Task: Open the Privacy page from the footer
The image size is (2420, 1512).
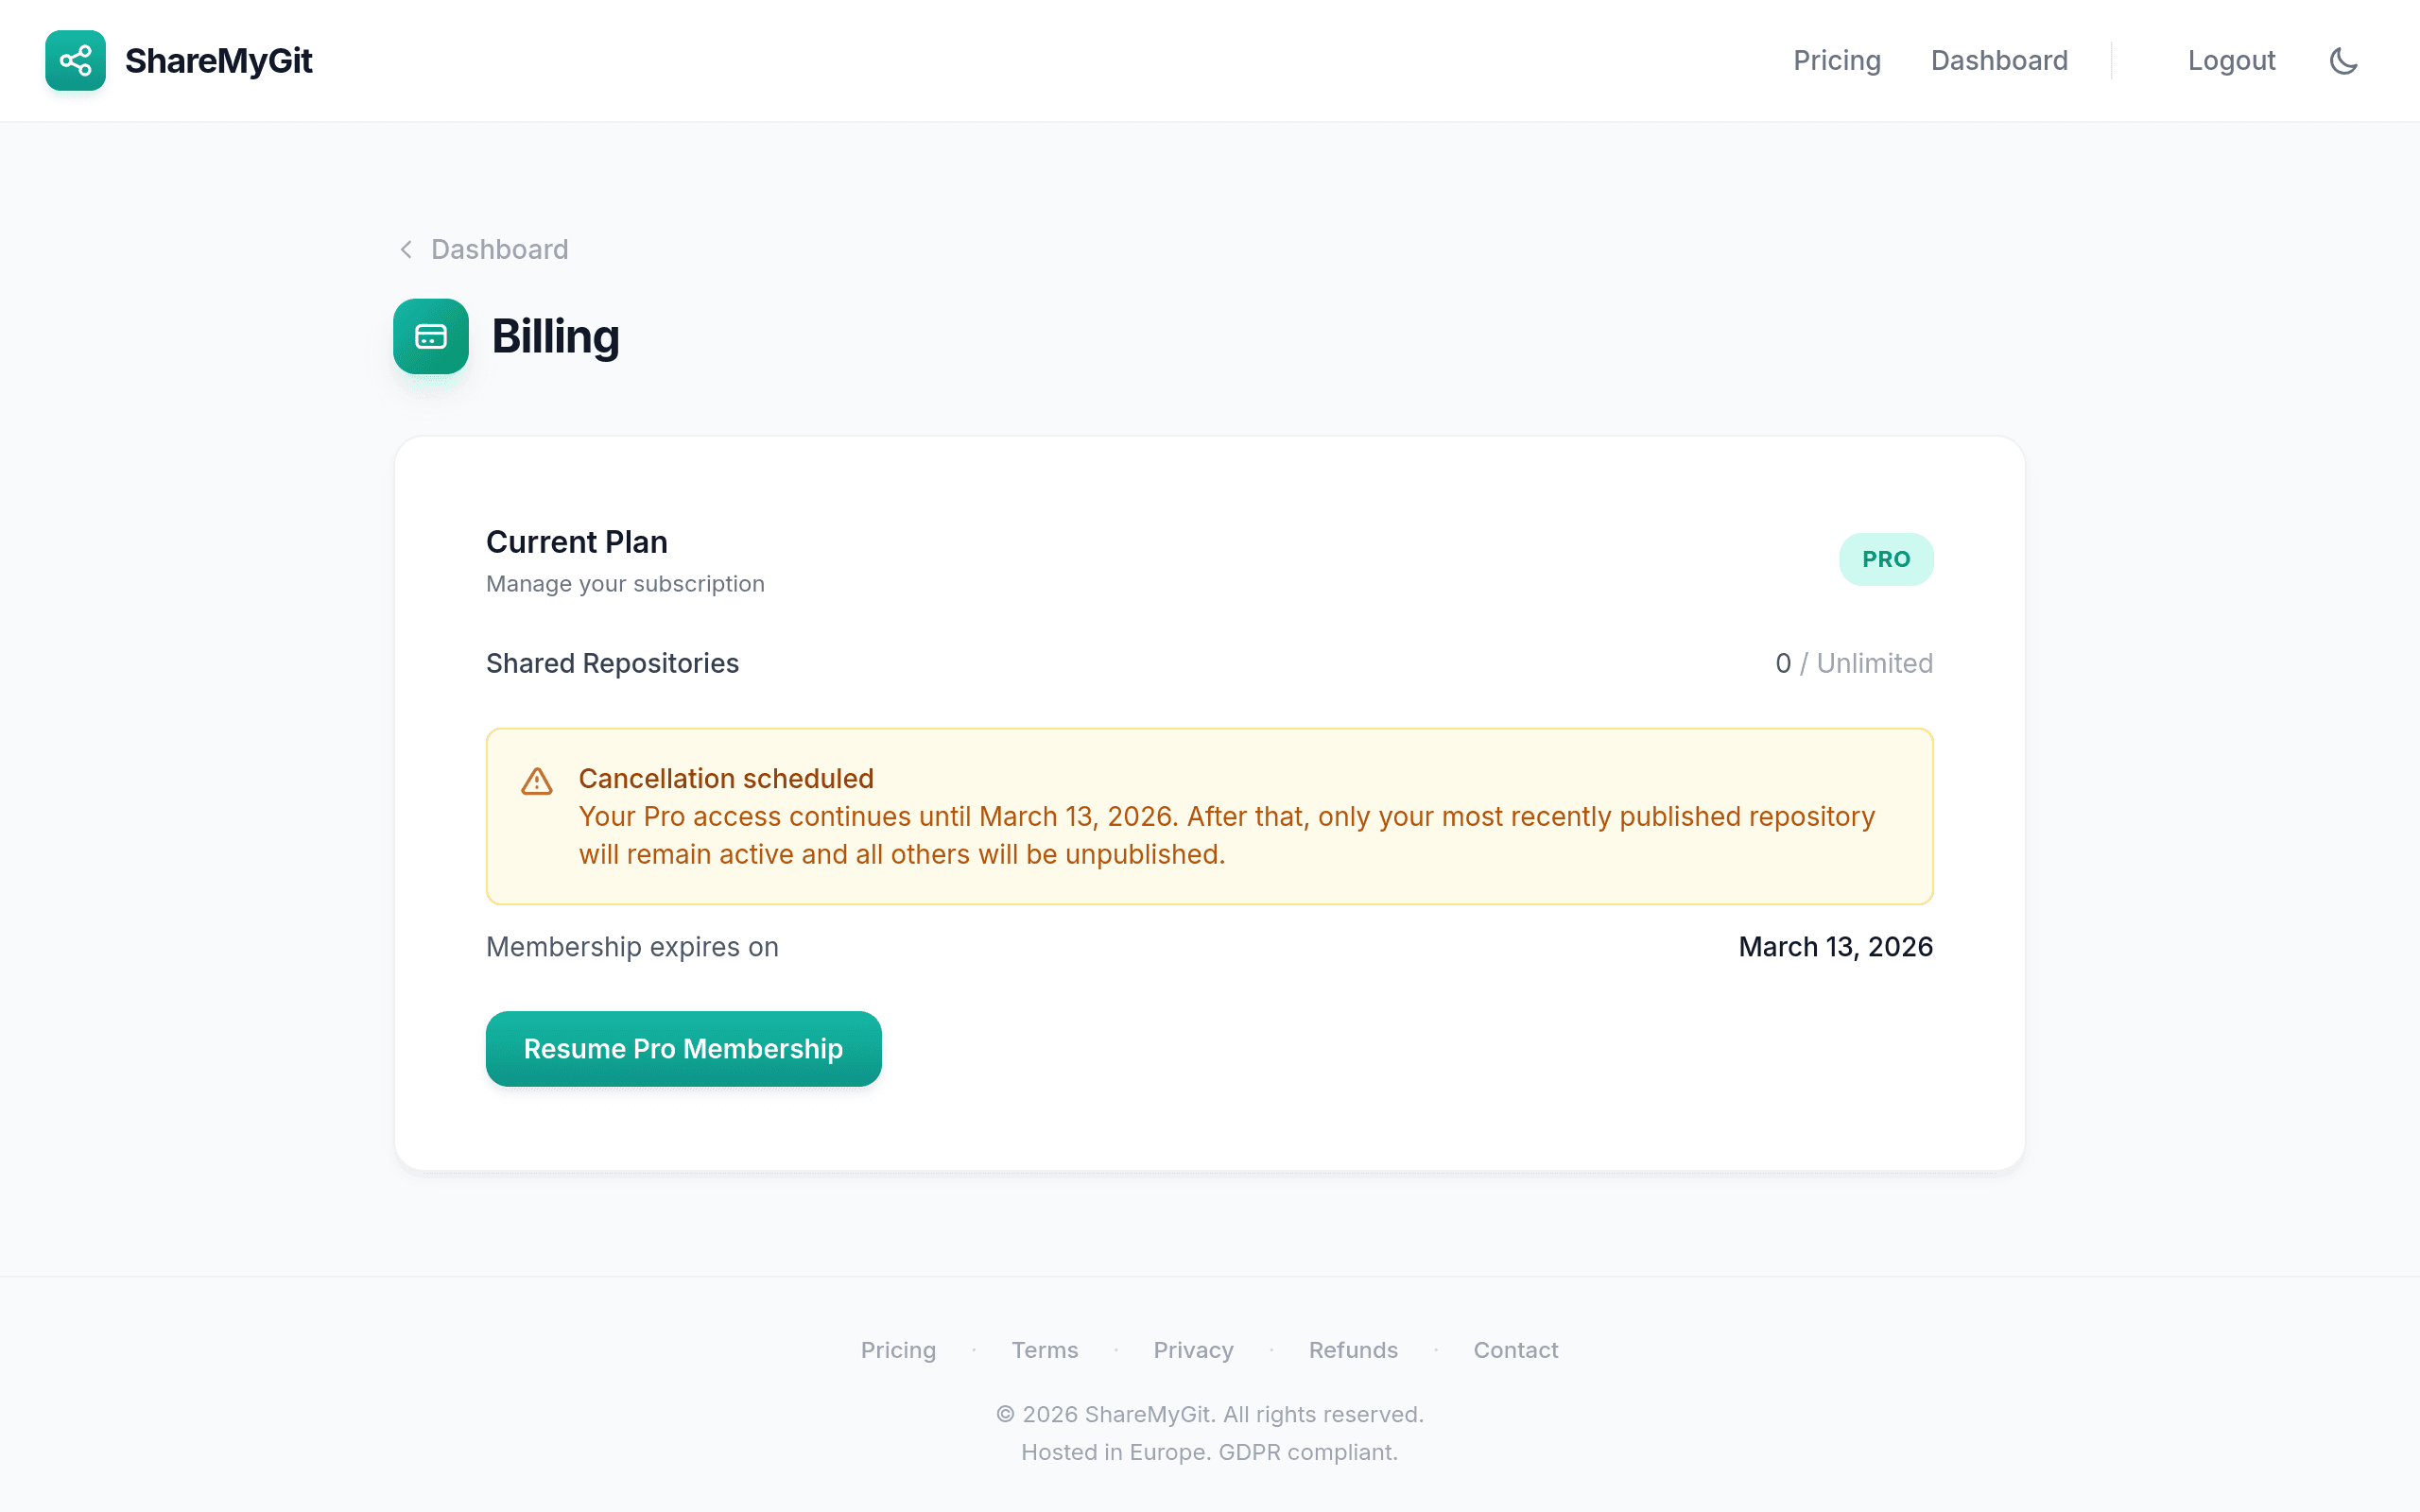Action: tap(1192, 1350)
